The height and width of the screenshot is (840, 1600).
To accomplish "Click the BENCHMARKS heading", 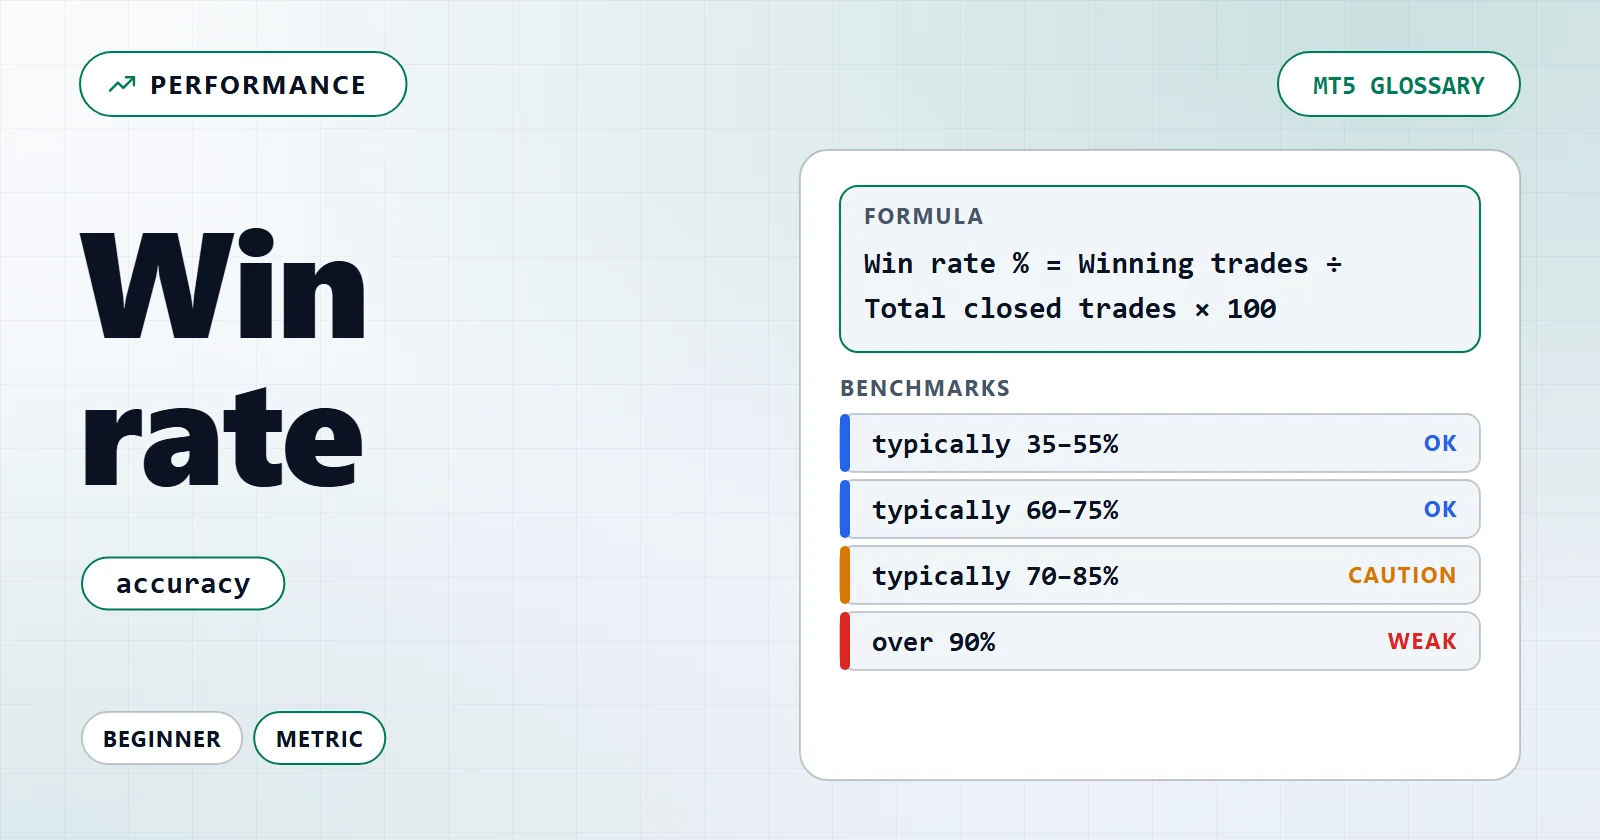I will tap(925, 388).
